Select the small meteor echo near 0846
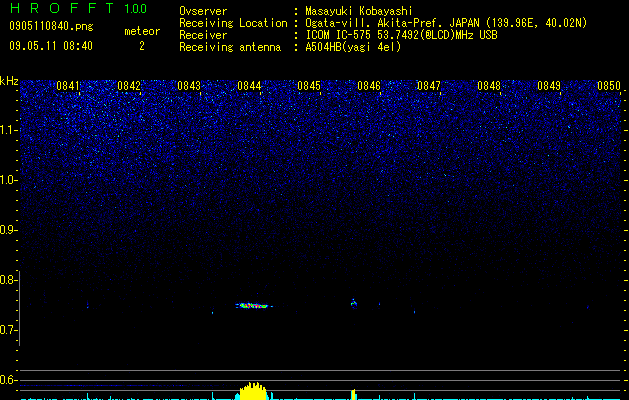Viewport: 629px width, 400px height. point(354,303)
